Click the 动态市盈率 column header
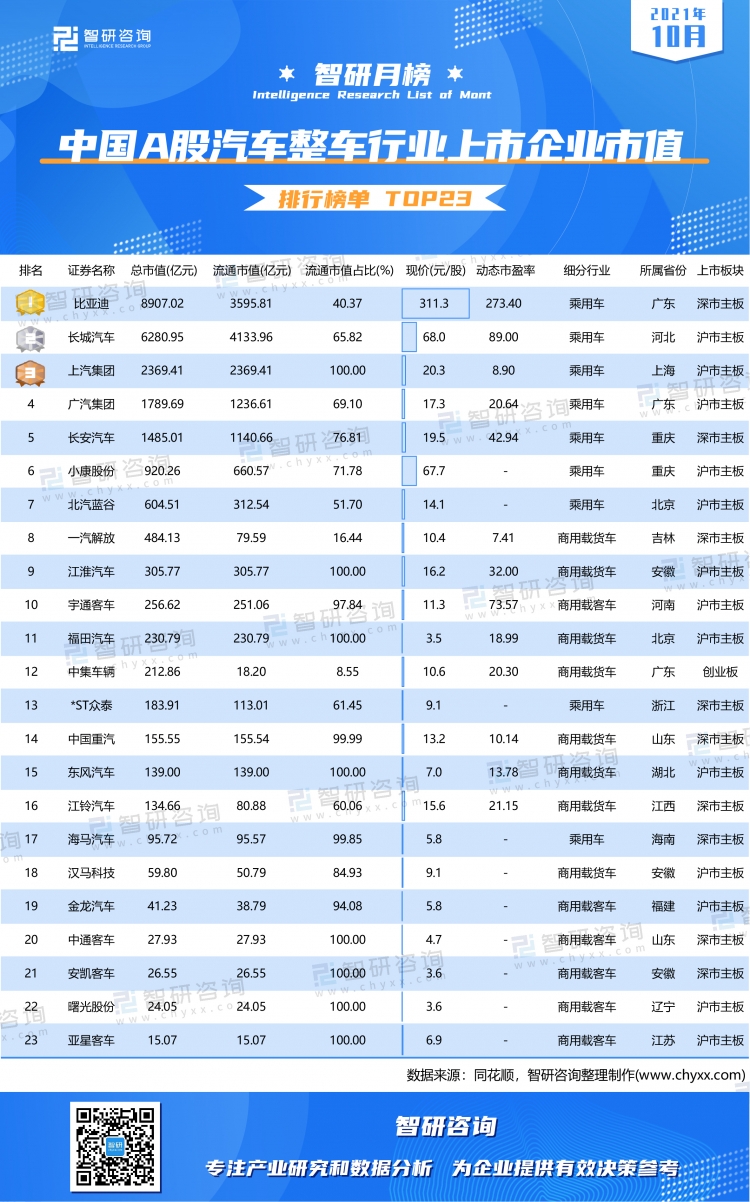This screenshot has height=1202, width=750. (504, 270)
